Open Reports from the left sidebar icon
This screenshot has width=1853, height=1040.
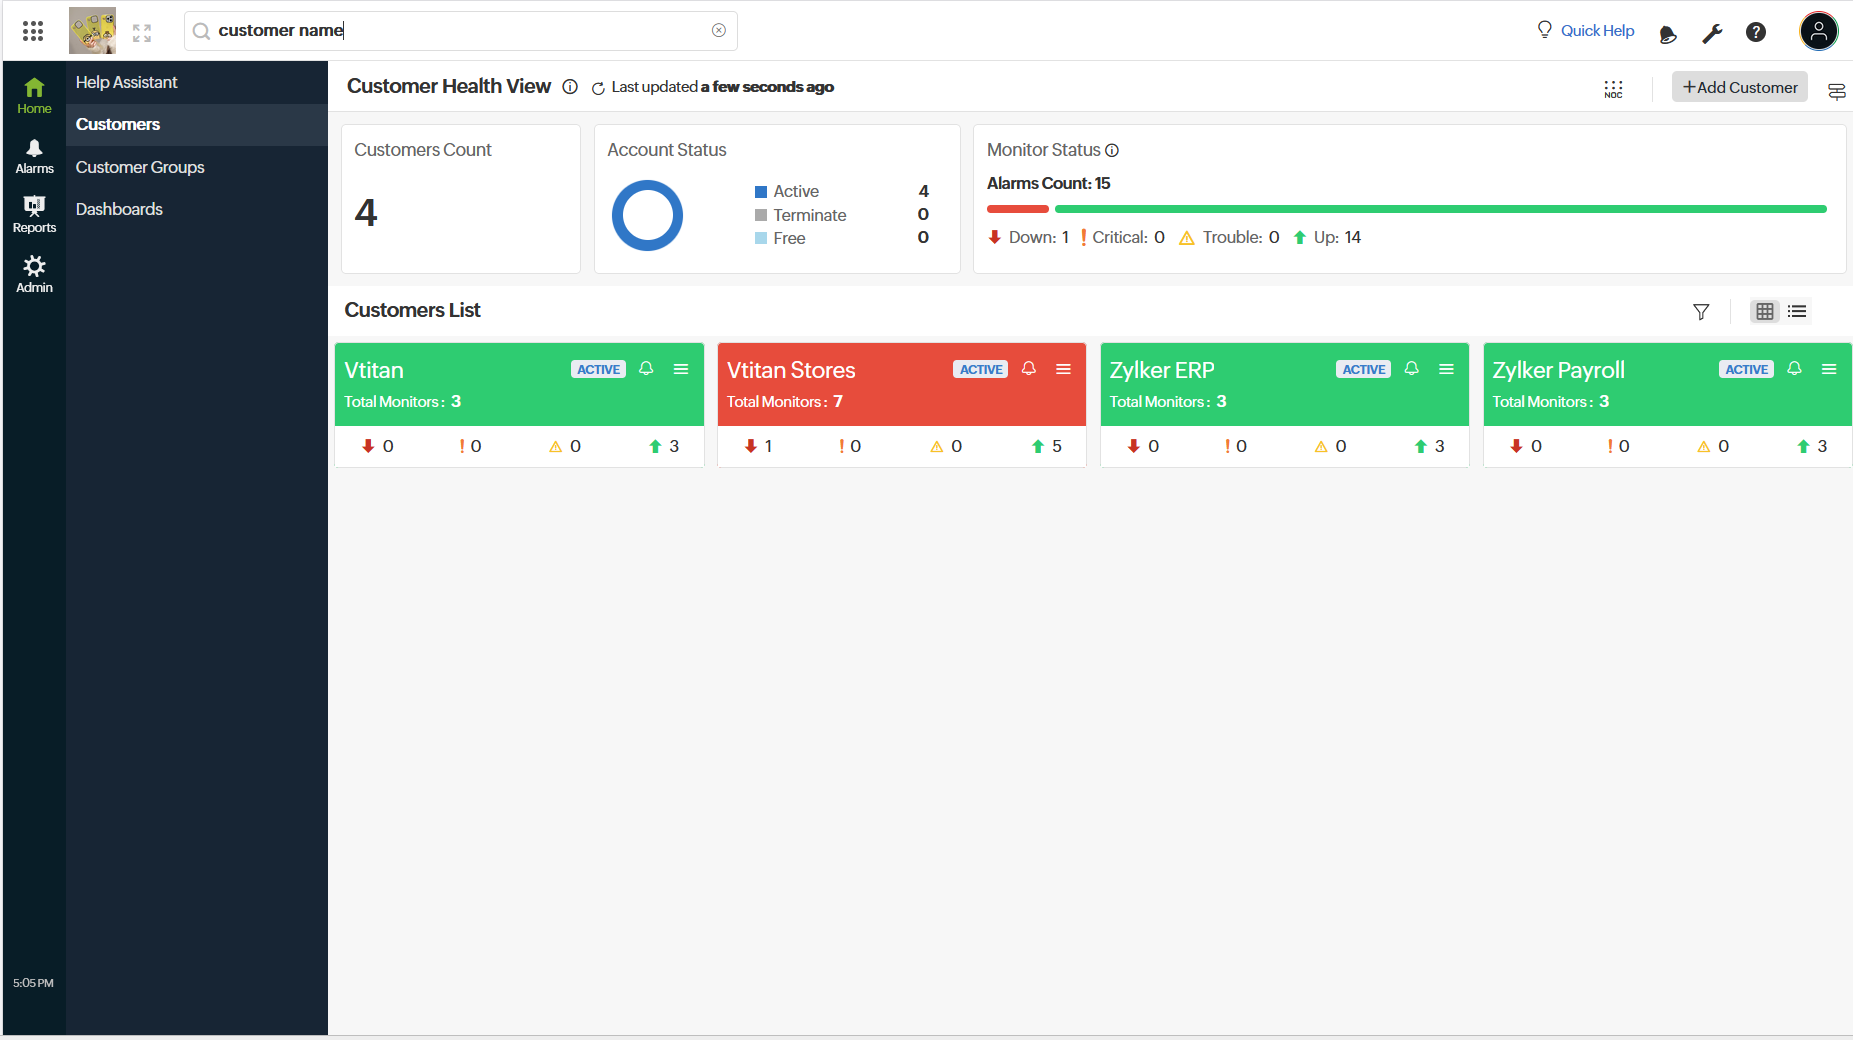(x=34, y=213)
